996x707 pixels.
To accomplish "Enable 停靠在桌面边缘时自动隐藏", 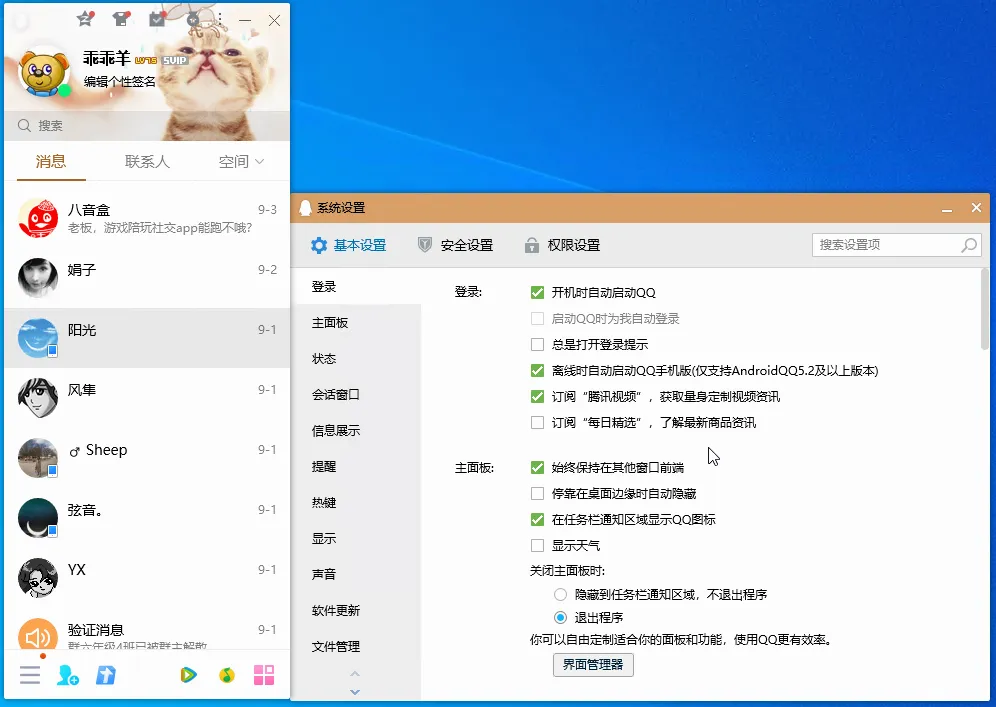I will pyautogui.click(x=537, y=494).
